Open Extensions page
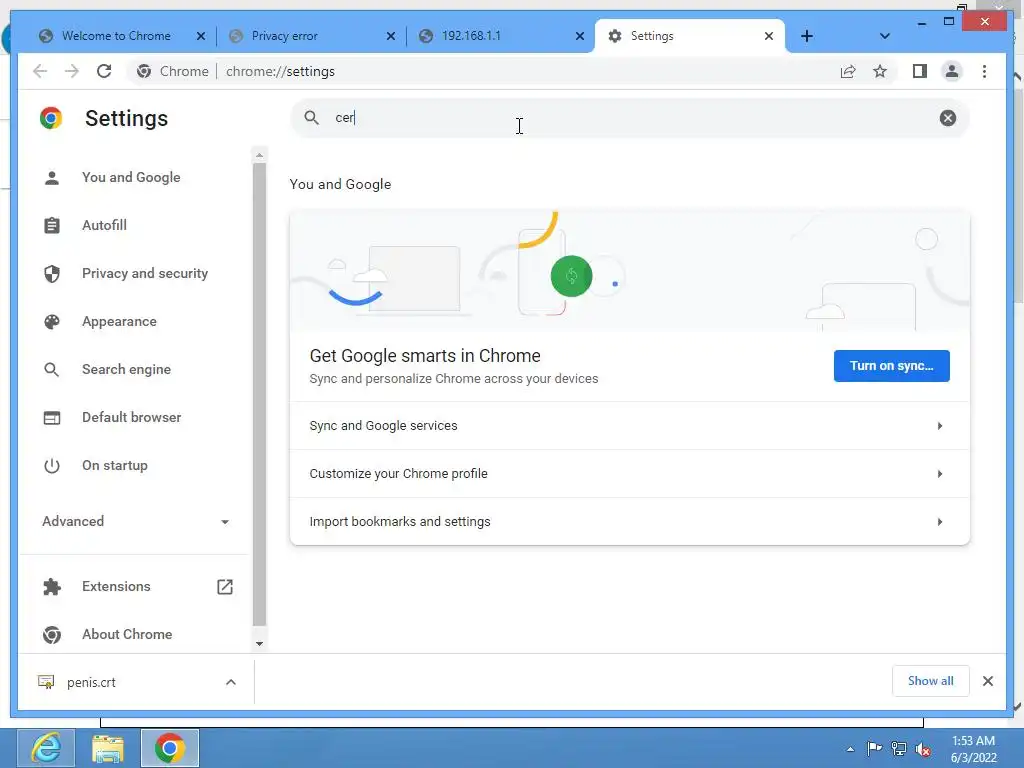This screenshot has height=768, width=1024. point(116,586)
